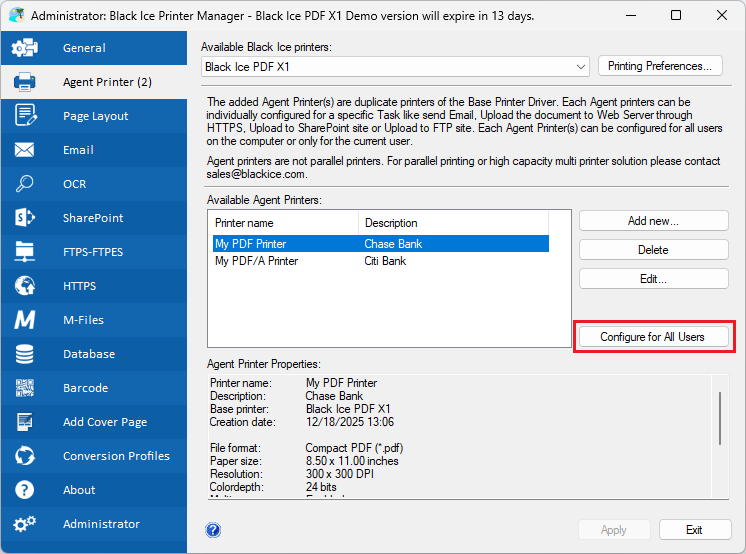Image resolution: width=746 pixels, height=554 pixels.
Task: Open the Barcode icon in sidebar
Action: pyautogui.click(x=25, y=388)
